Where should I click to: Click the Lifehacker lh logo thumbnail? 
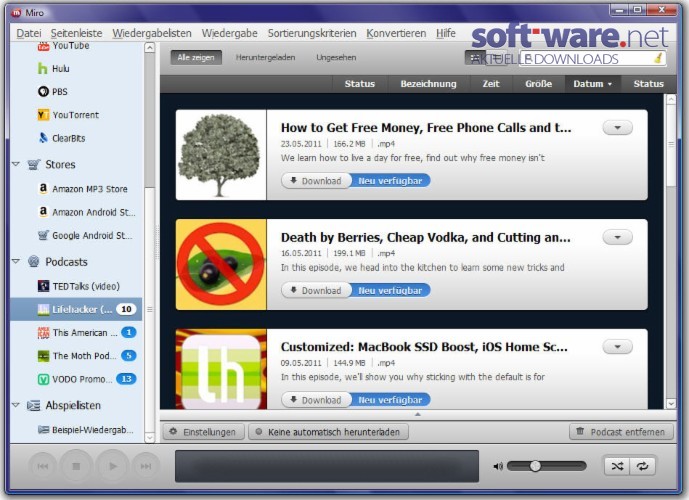221,369
